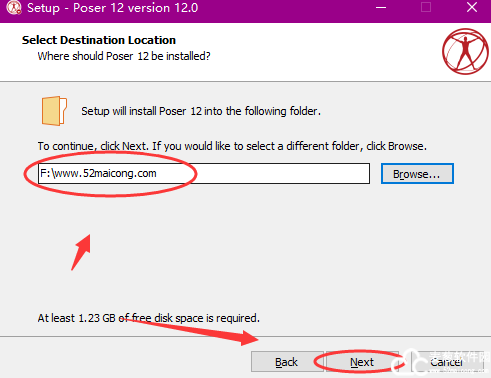The image size is (491, 378).
Task: Click 'Where should Poser 12 be installed?' text
Action: coord(124,56)
